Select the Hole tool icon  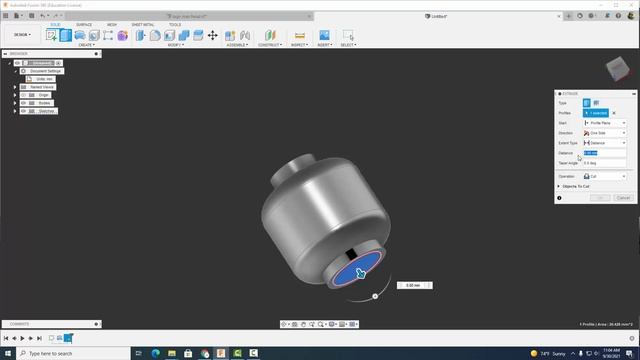pos(94,36)
